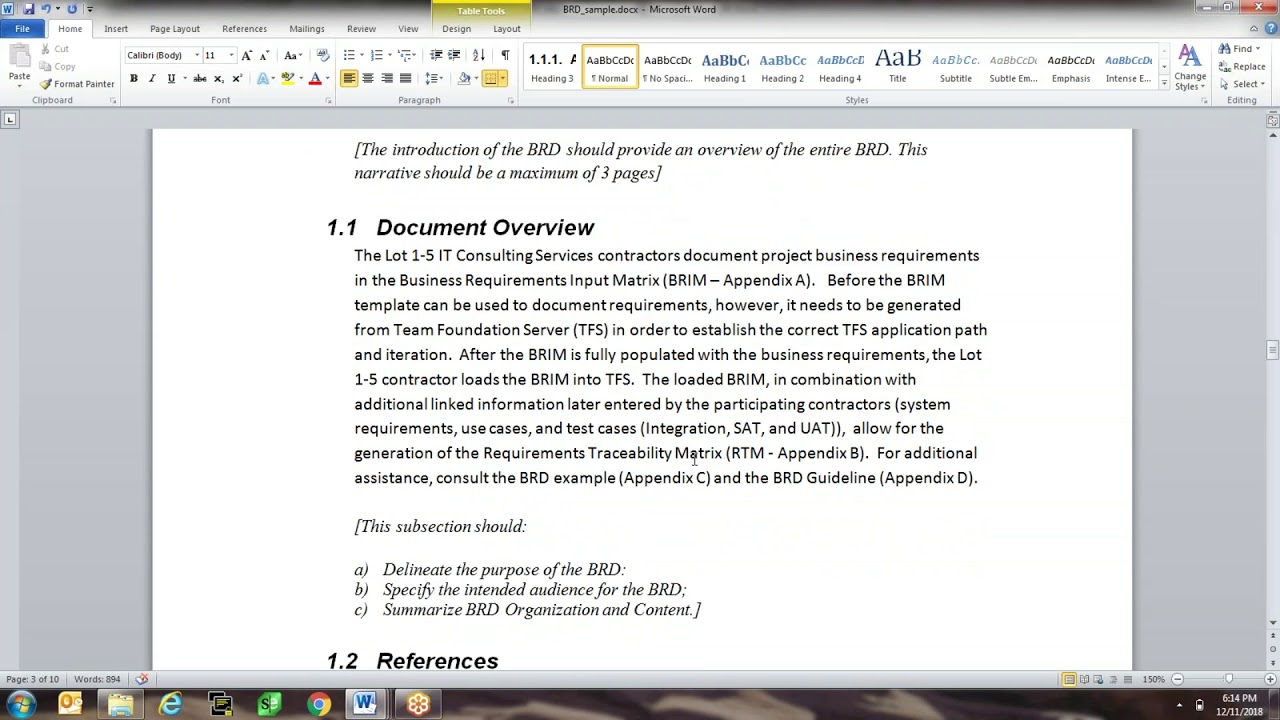Center the paragraph text
Image resolution: width=1280 pixels, height=720 pixels.
368,79
